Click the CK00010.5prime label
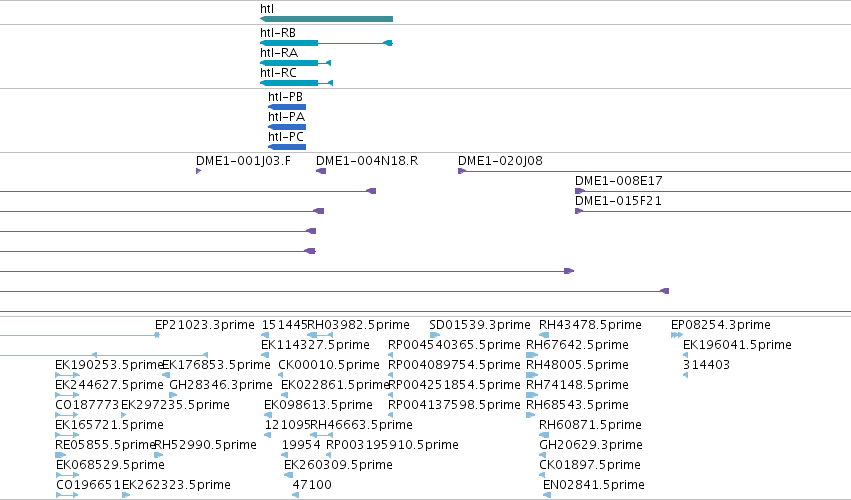This screenshot has height=500, width=851. [329, 365]
